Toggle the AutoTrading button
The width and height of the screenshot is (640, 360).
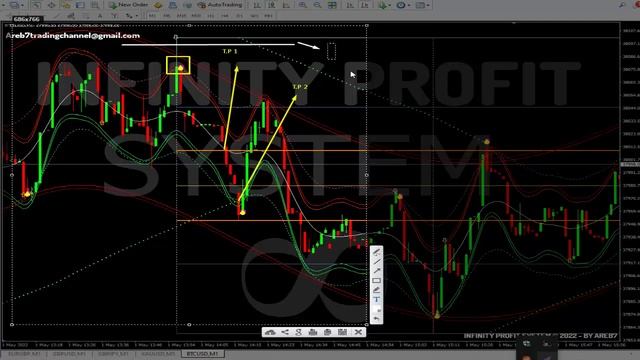220,5
